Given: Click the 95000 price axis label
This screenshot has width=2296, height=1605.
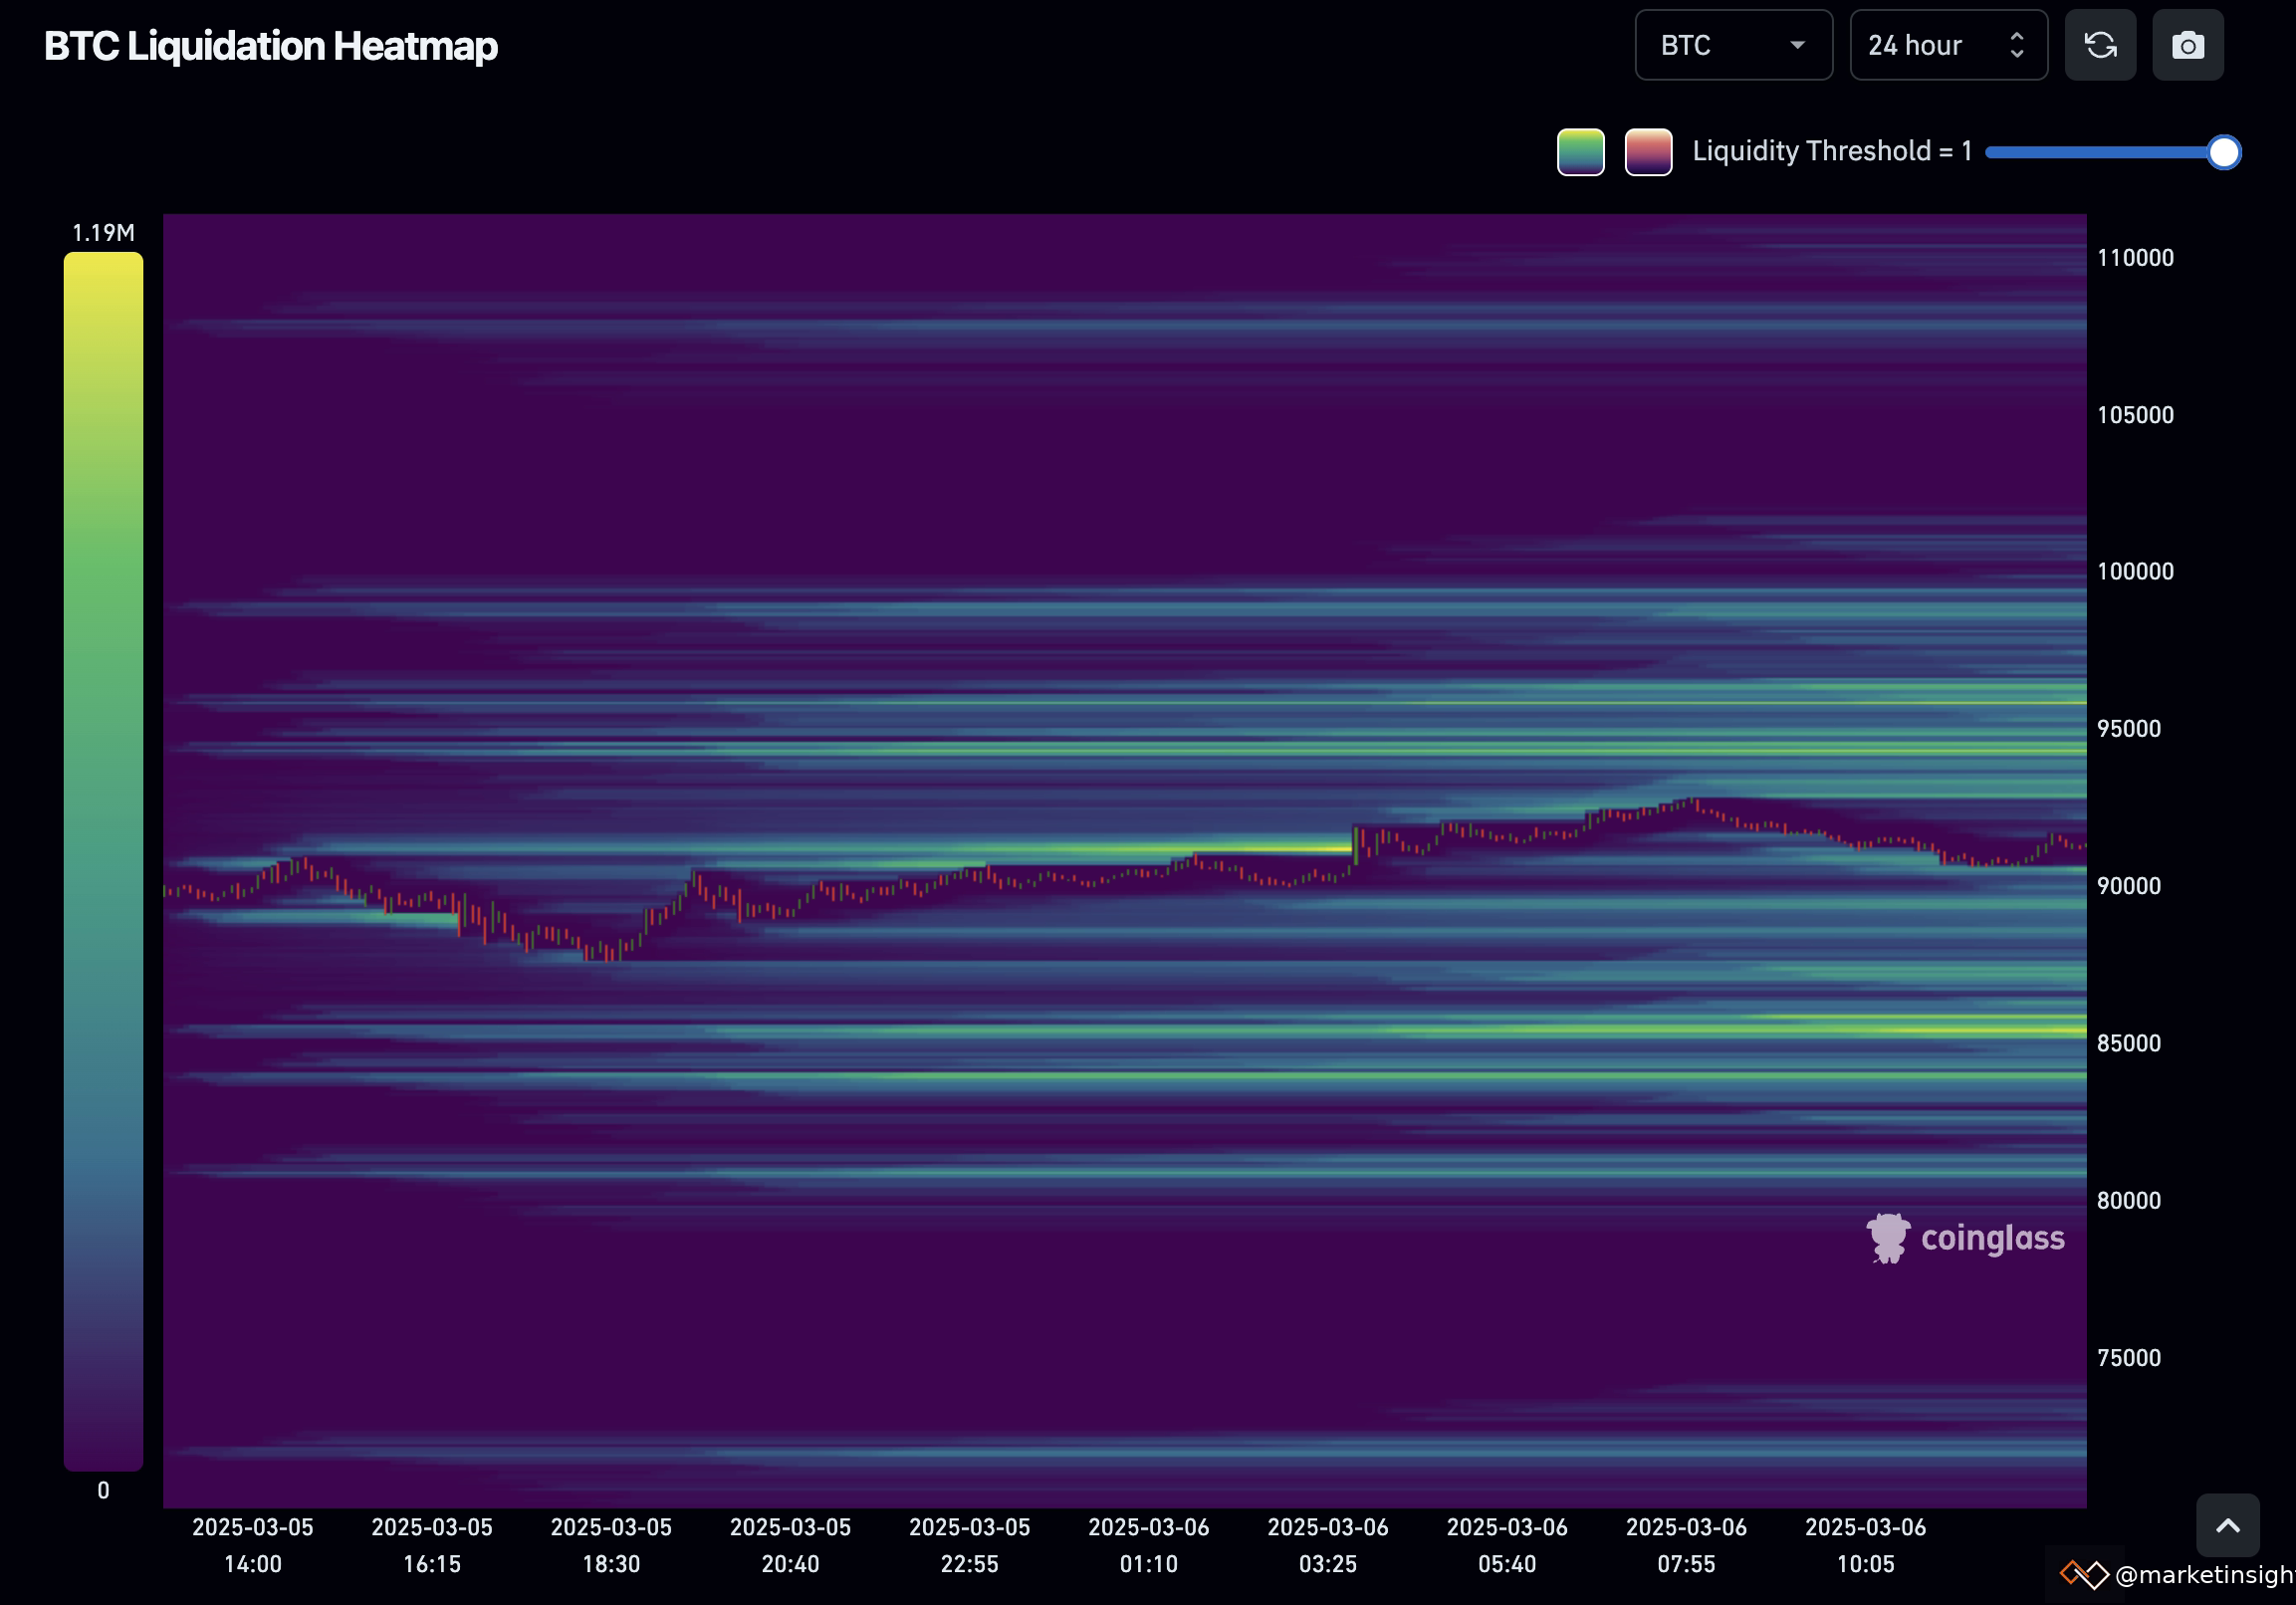Looking at the screenshot, I should (2128, 729).
